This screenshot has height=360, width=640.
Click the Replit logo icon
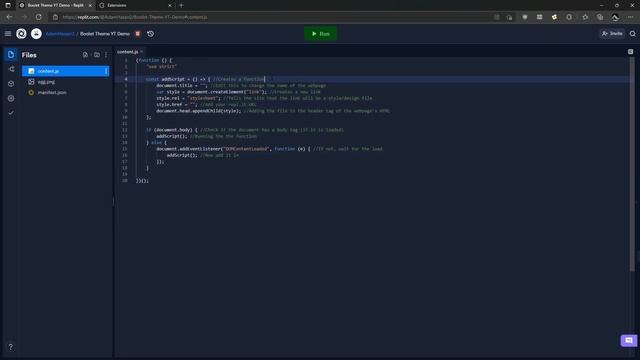[x=21, y=34]
